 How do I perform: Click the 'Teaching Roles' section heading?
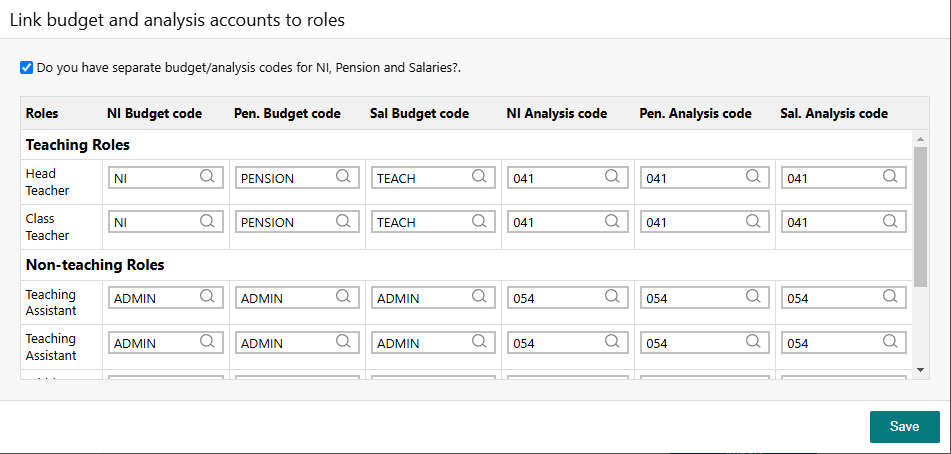point(78,145)
